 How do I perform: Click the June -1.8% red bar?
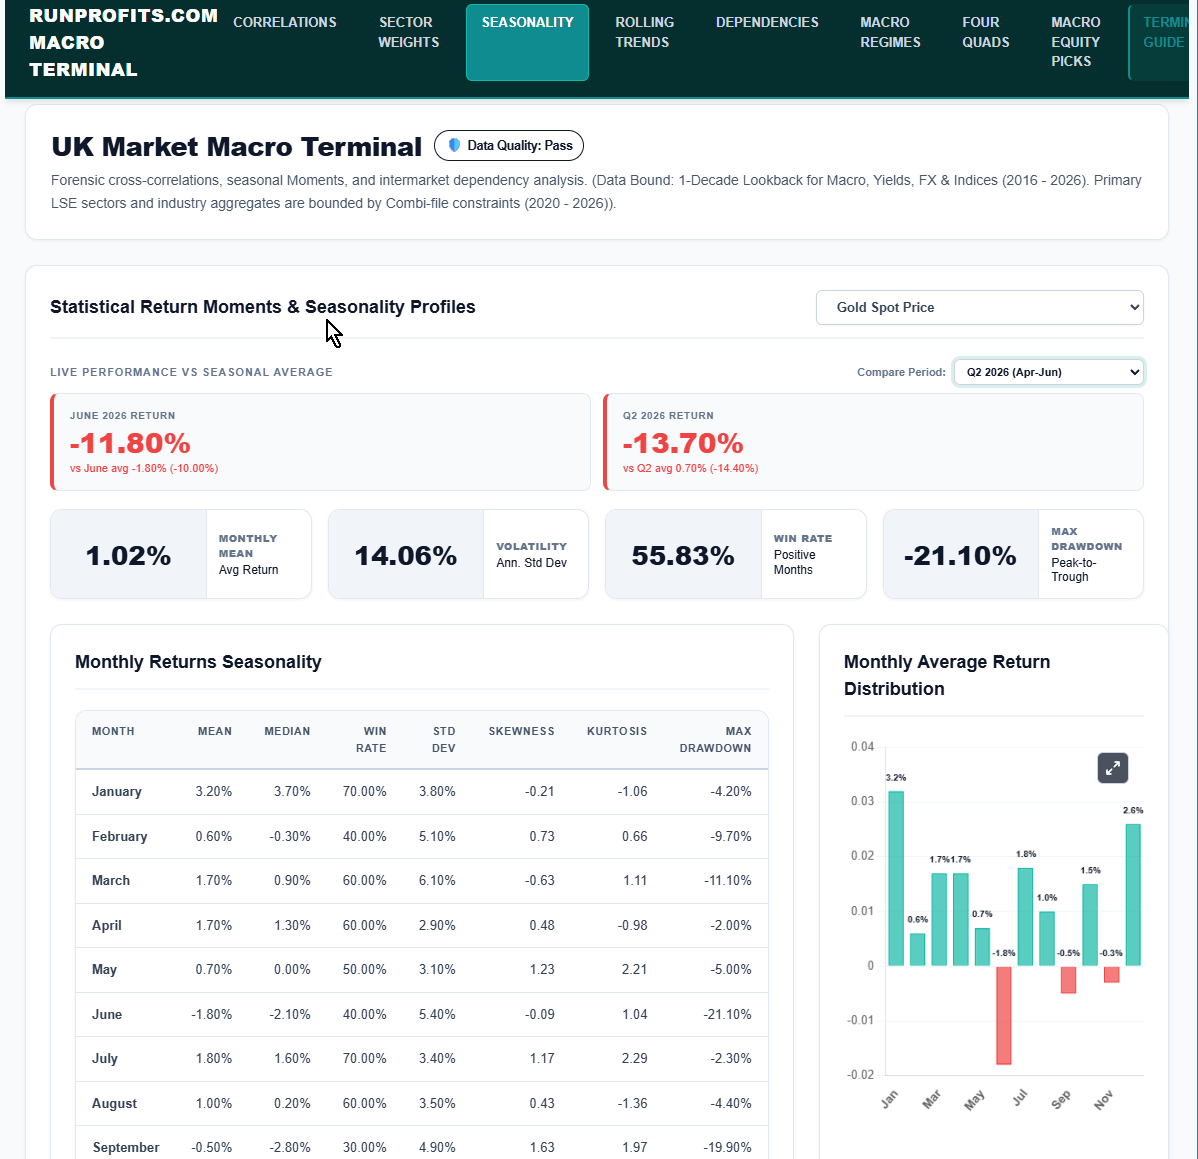click(x=1003, y=1015)
